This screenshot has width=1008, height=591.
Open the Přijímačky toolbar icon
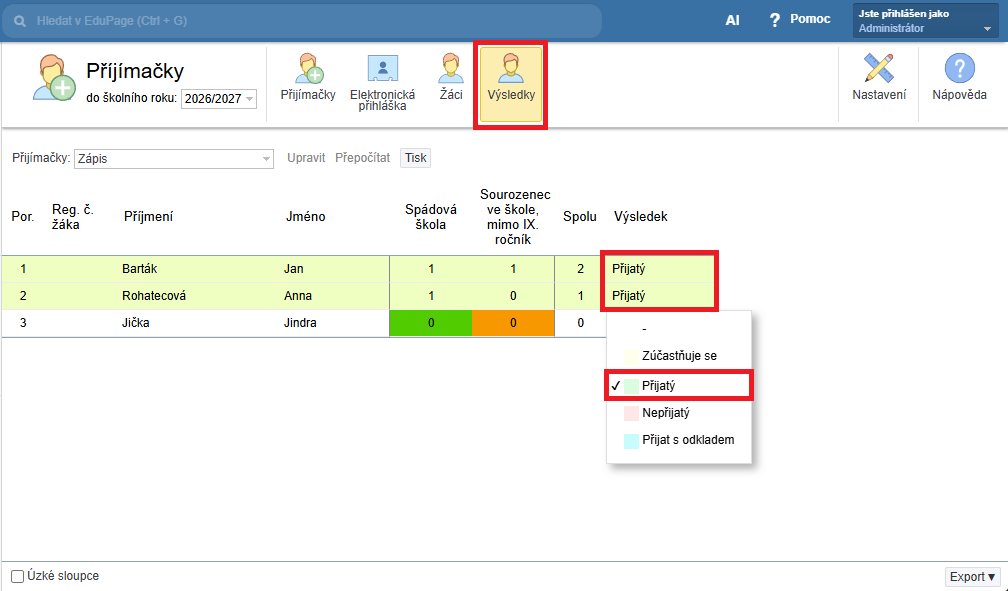click(x=307, y=78)
